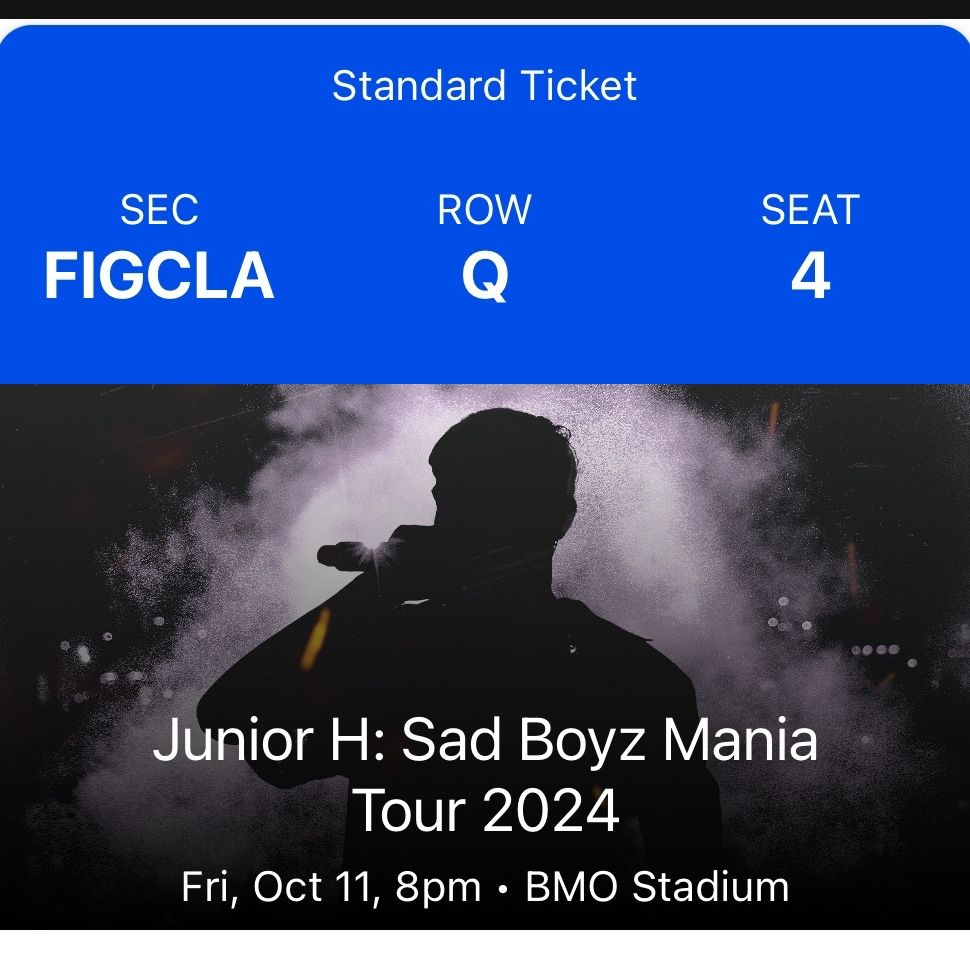Open the Junior H concert artist image

[x=485, y=656]
